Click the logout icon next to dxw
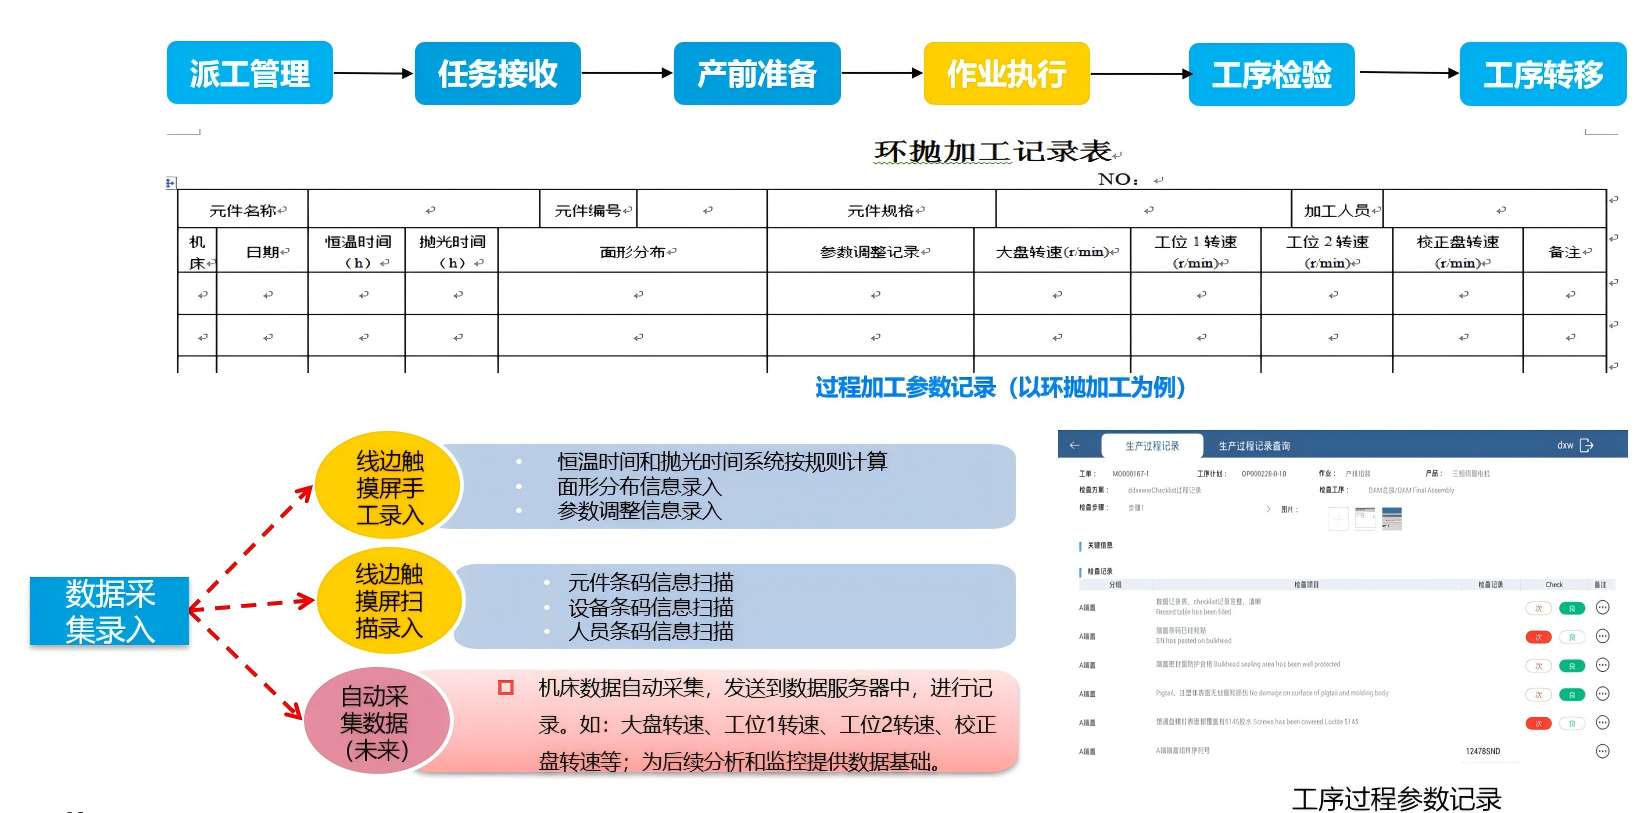Viewport: 1642px width, 813px height. click(x=1586, y=446)
